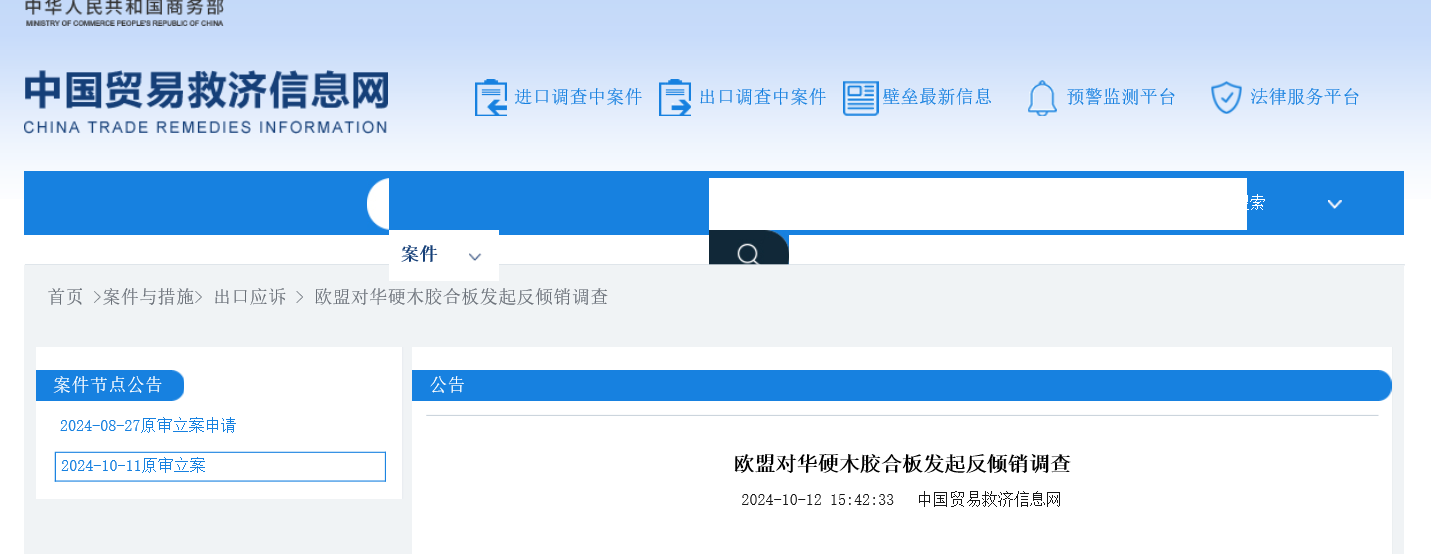Click the barrier news newspaper icon
The height and width of the screenshot is (554, 1431).
click(x=860, y=98)
